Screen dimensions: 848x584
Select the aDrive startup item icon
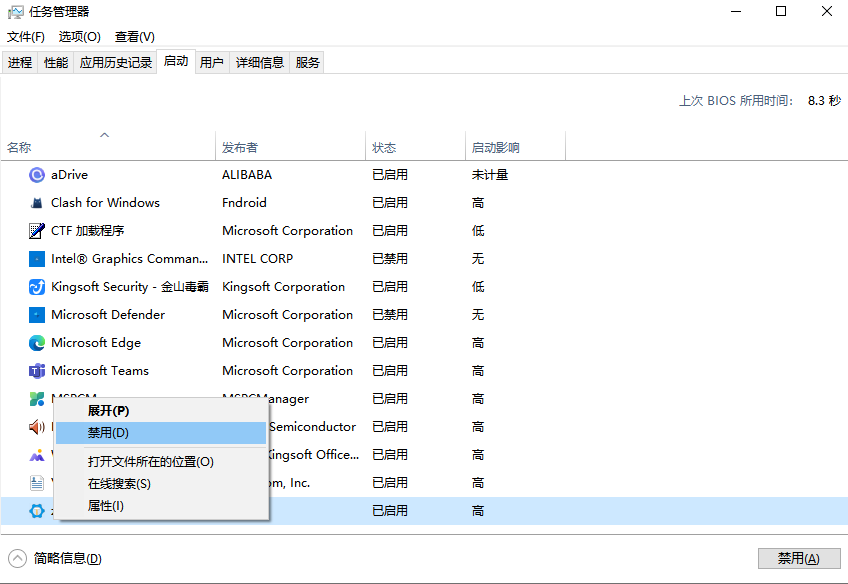[x=35, y=174]
